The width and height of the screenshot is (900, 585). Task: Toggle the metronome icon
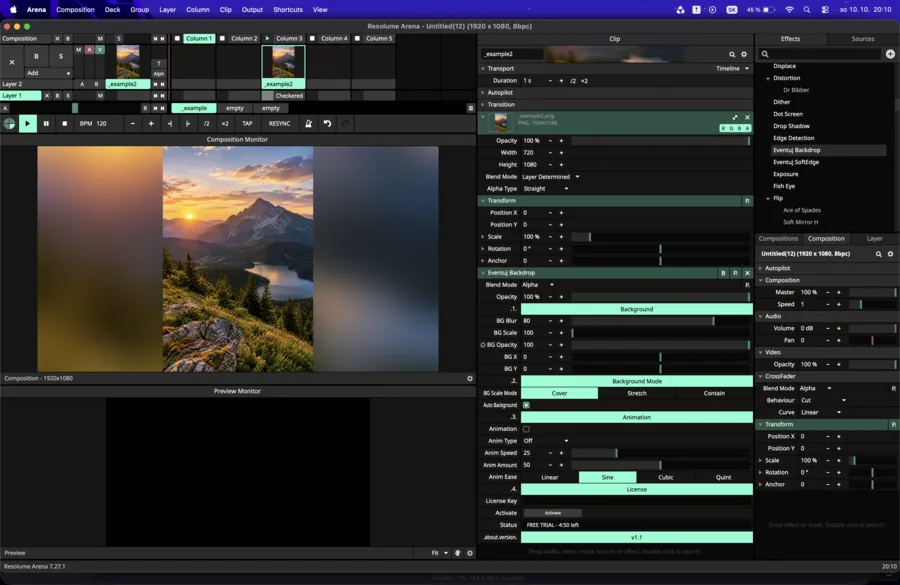click(x=308, y=123)
